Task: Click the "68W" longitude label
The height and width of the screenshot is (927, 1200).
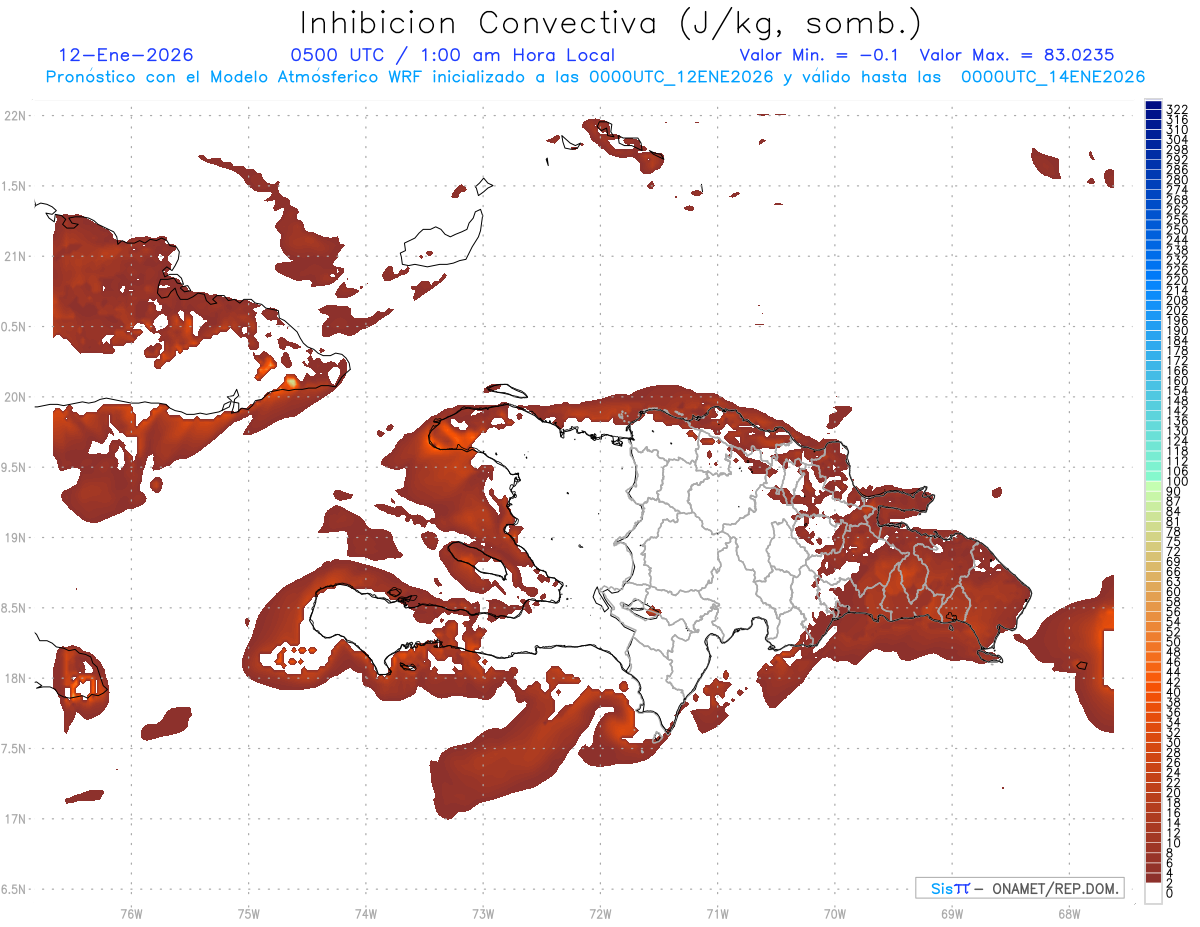Action: 1068,913
